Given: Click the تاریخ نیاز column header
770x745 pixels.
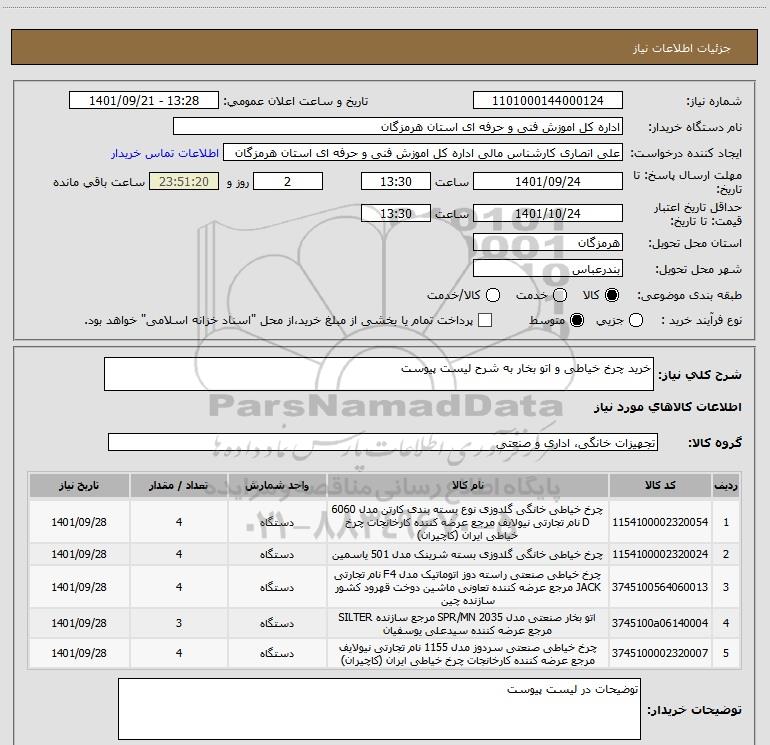Looking at the screenshot, I should [x=79, y=485].
